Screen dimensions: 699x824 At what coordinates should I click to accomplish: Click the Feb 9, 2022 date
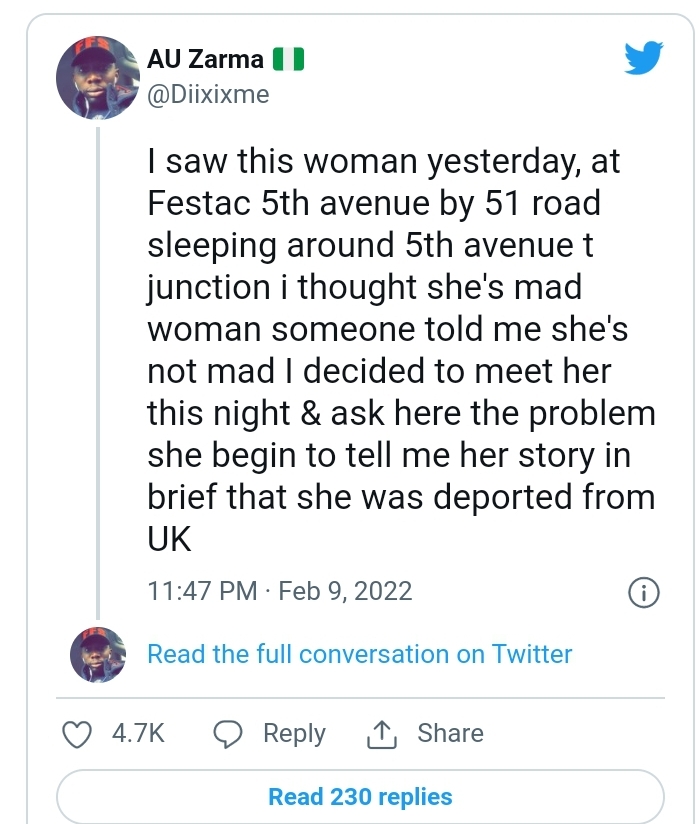(x=345, y=591)
